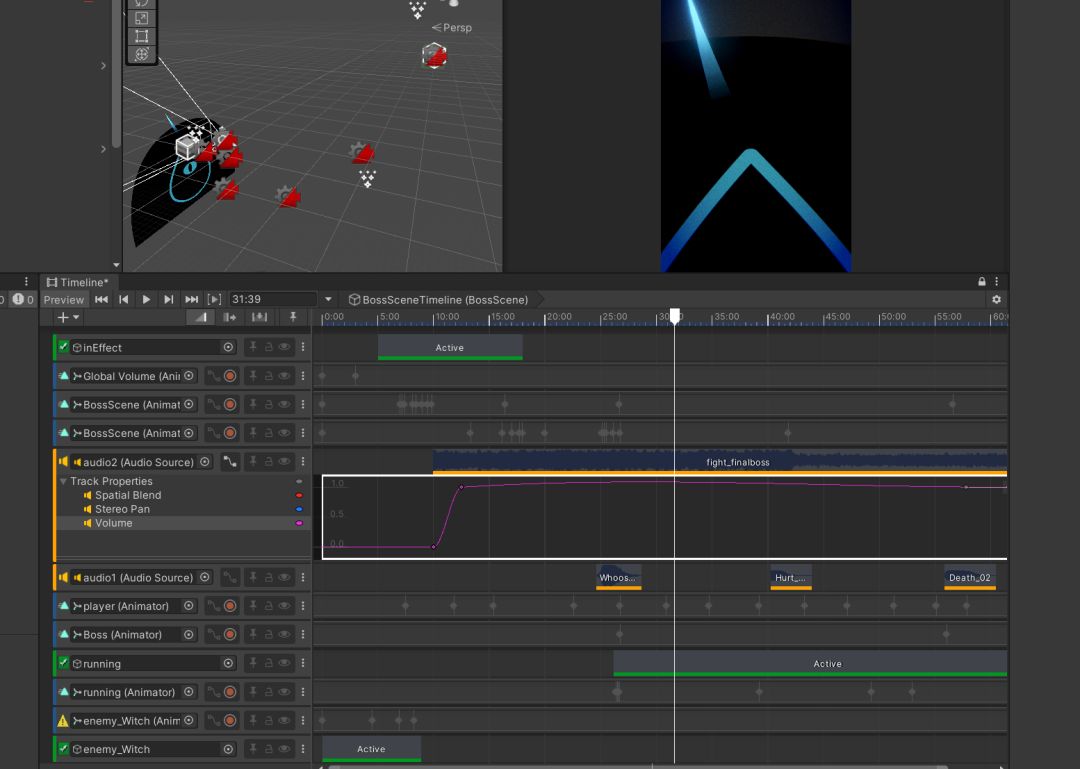Image resolution: width=1080 pixels, height=769 pixels.
Task: Go to the timeline end
Action: (191, 299)
